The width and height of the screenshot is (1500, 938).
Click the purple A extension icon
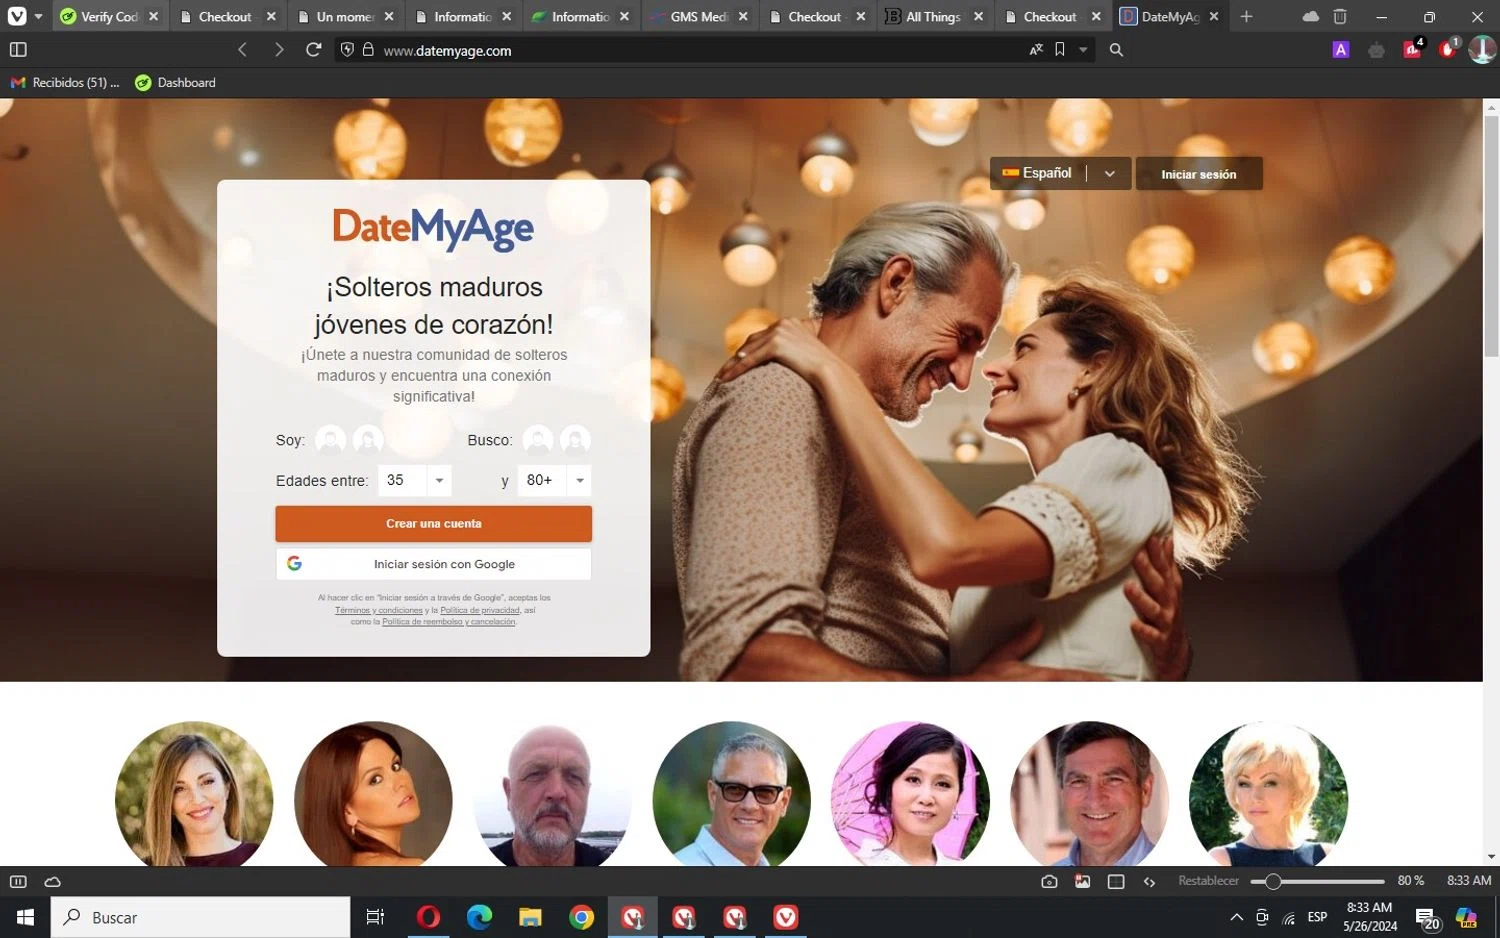1341,49
